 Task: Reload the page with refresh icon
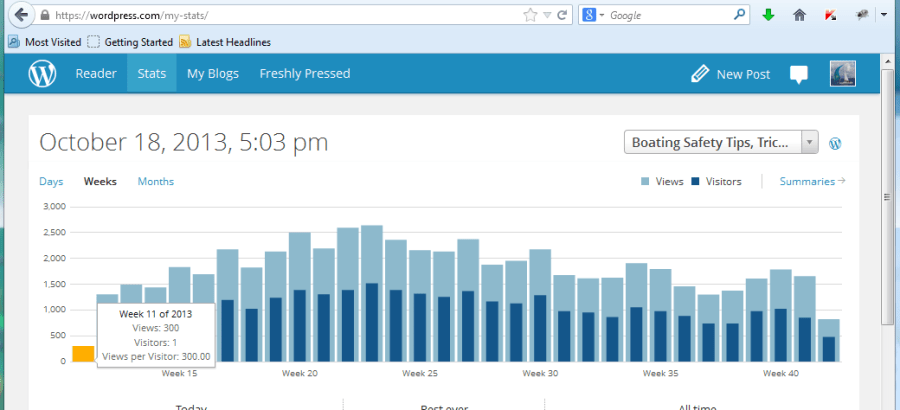562,16
